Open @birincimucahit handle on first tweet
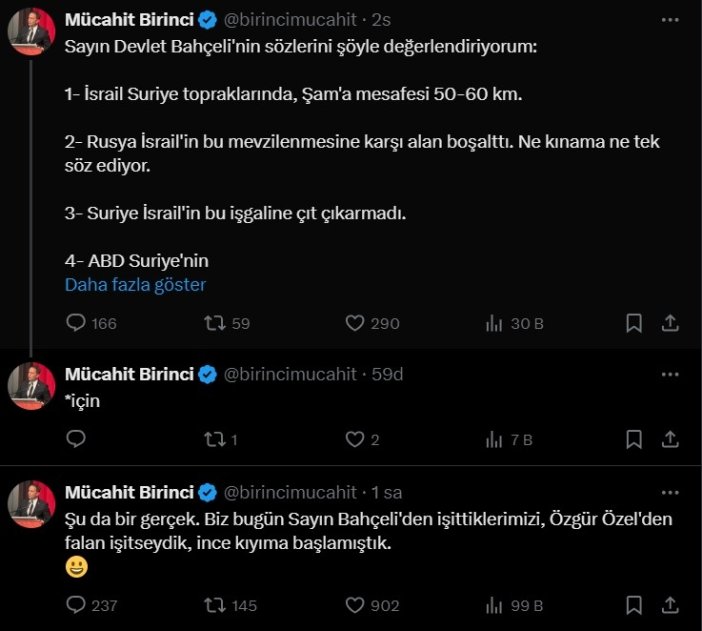Screen dimensions: 702x631 289,19
